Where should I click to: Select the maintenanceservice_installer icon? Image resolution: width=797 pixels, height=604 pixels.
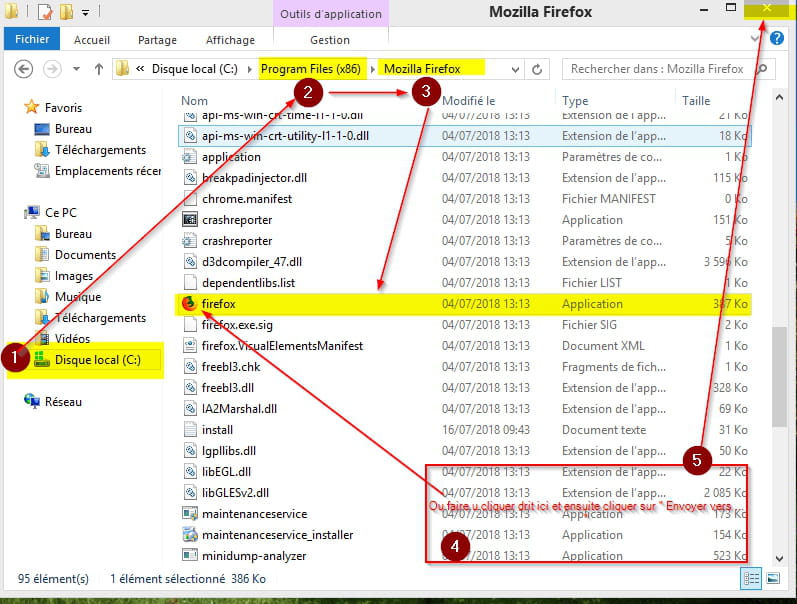pyautogui.click(x=190, y=535)
